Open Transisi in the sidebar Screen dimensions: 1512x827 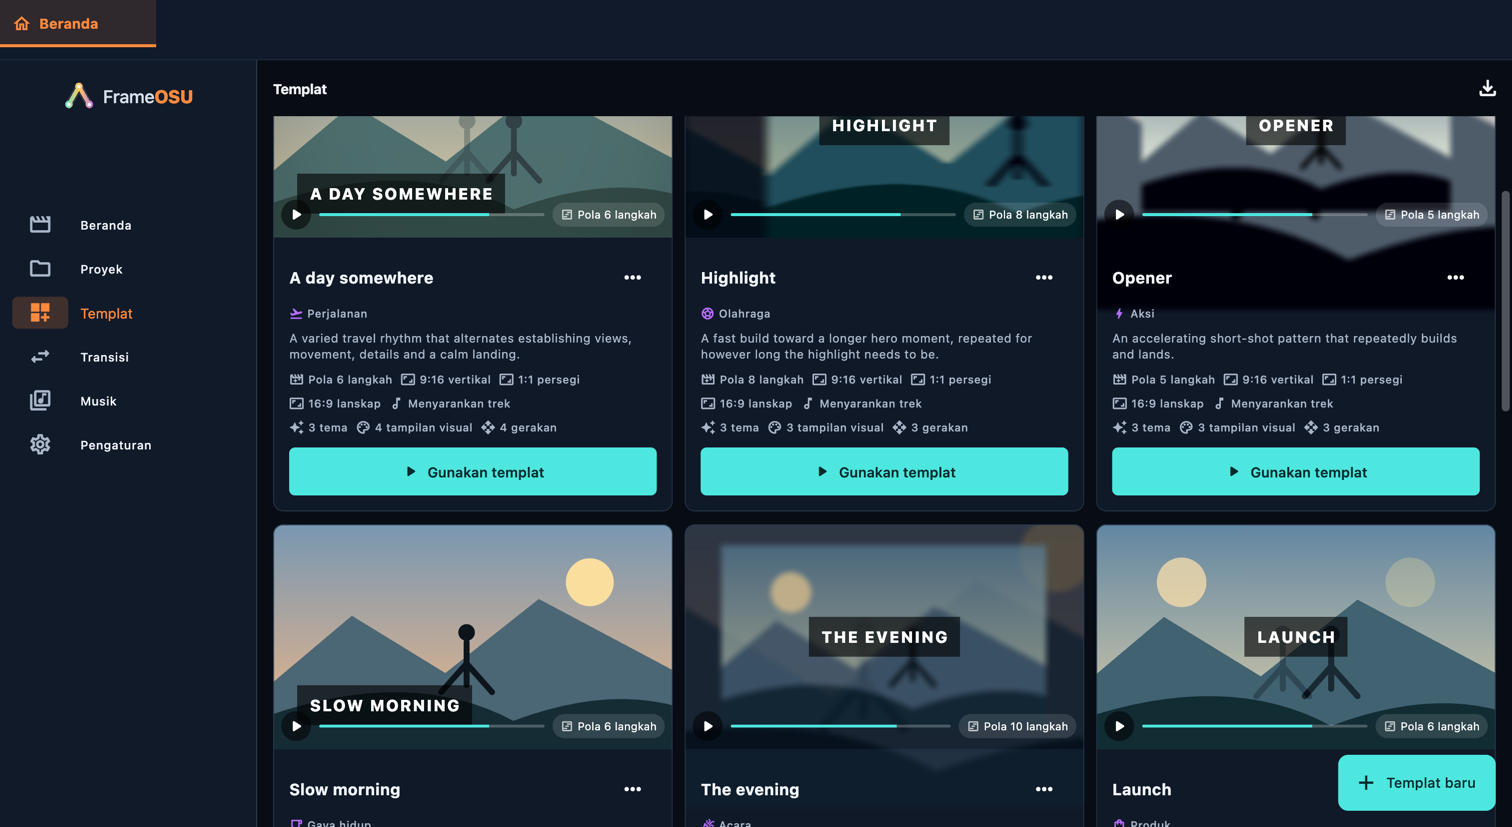tap(128, 357)
